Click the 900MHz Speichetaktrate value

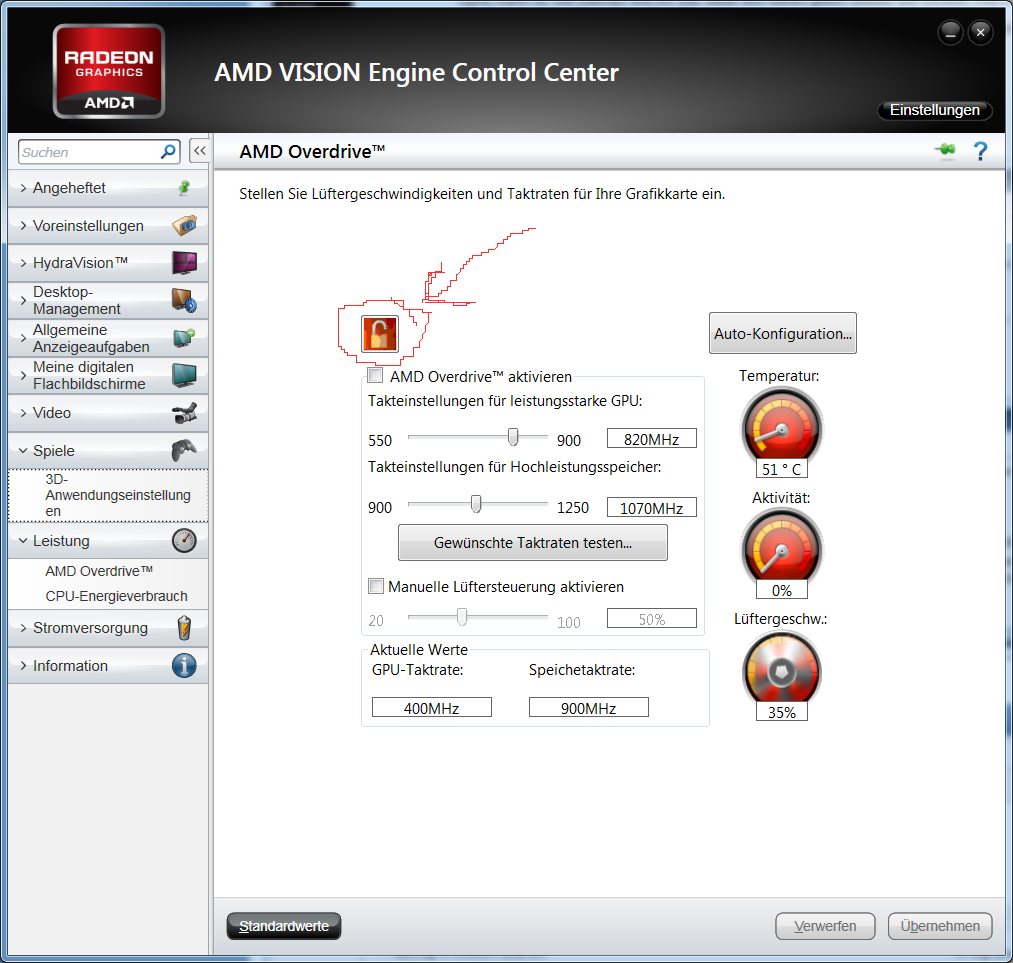point(589,707)
